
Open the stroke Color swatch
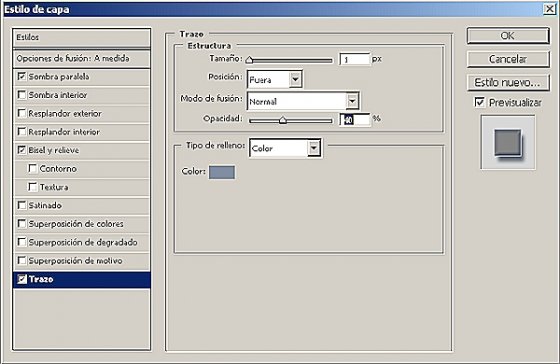(x=222, y=172)
